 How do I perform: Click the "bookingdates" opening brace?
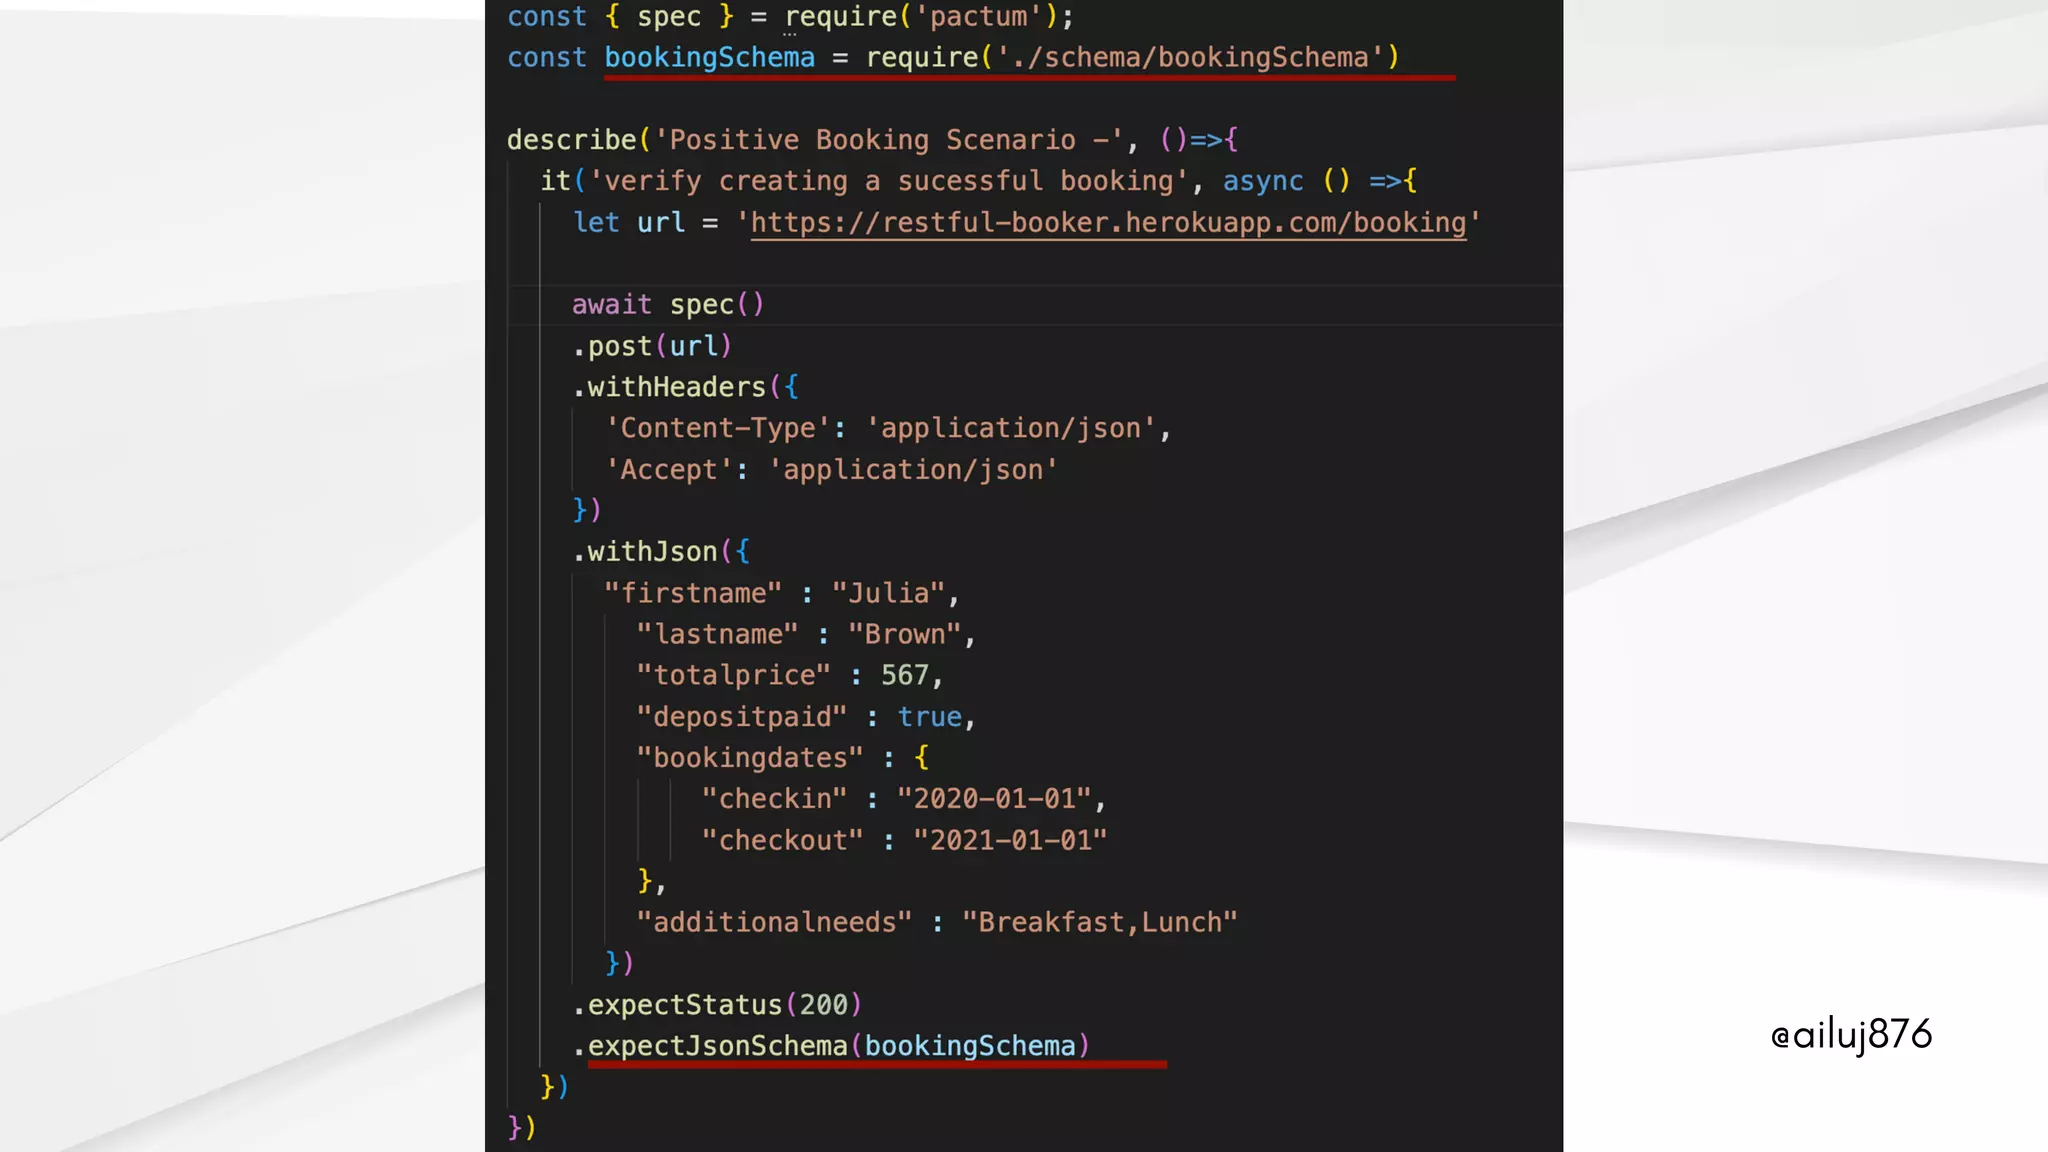click(921, 758)
